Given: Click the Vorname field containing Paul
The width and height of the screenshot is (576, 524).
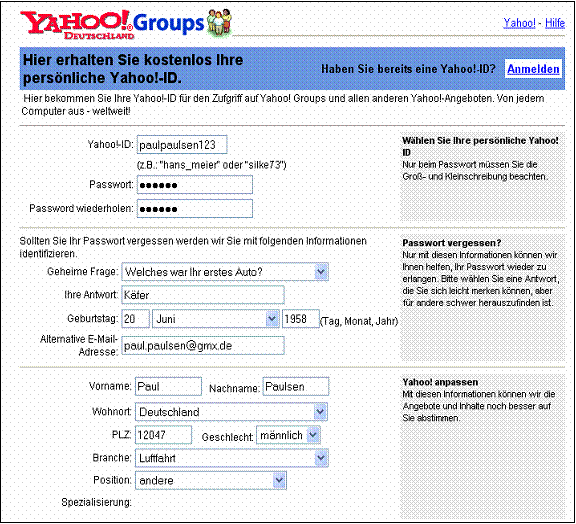Looking at the screenshot, I should coord(168,386).
